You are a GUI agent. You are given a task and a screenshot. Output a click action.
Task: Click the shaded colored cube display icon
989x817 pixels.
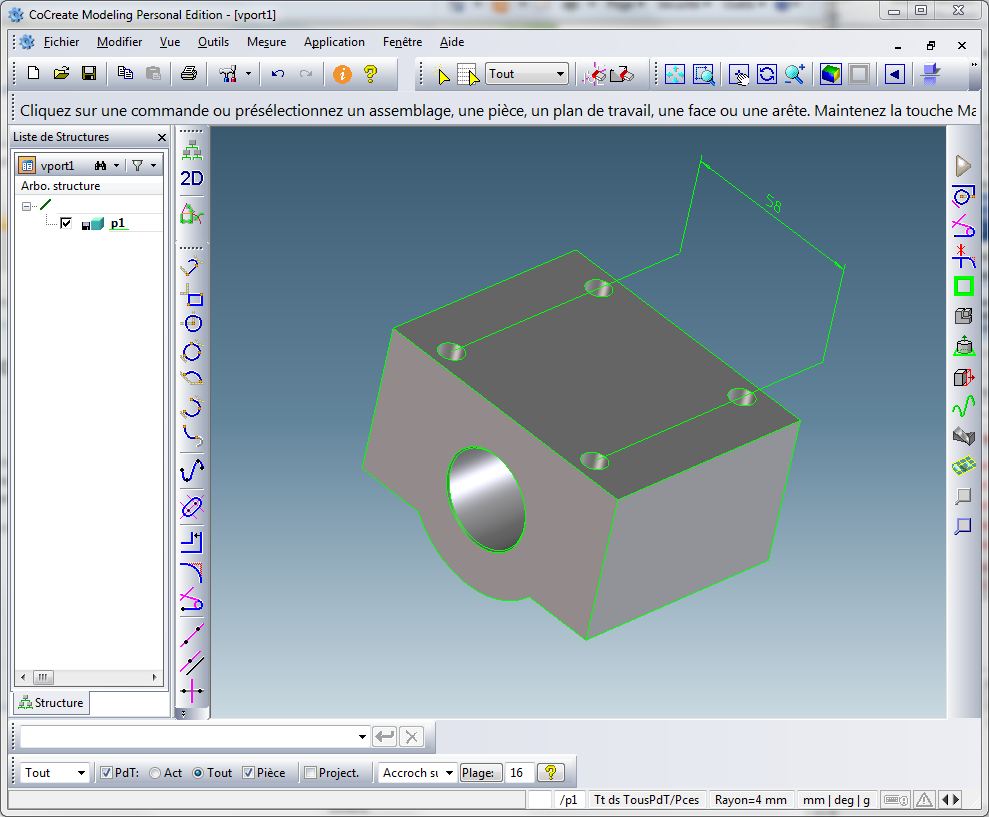point(831,74)
